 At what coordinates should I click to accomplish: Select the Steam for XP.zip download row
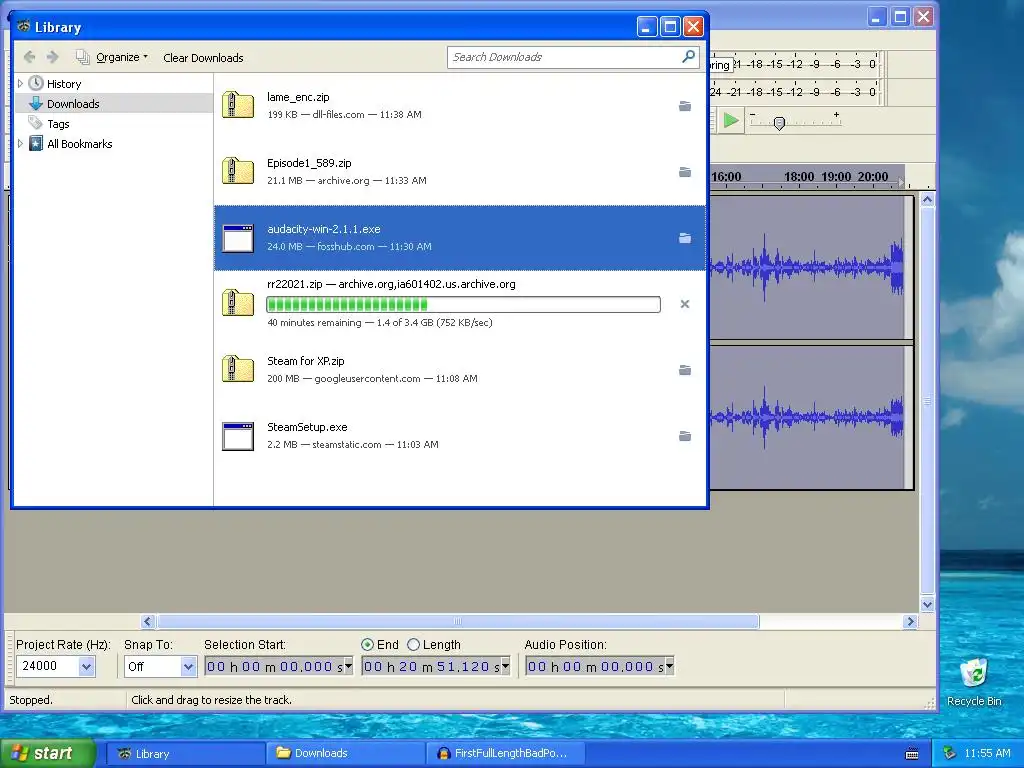pos(460,370)
